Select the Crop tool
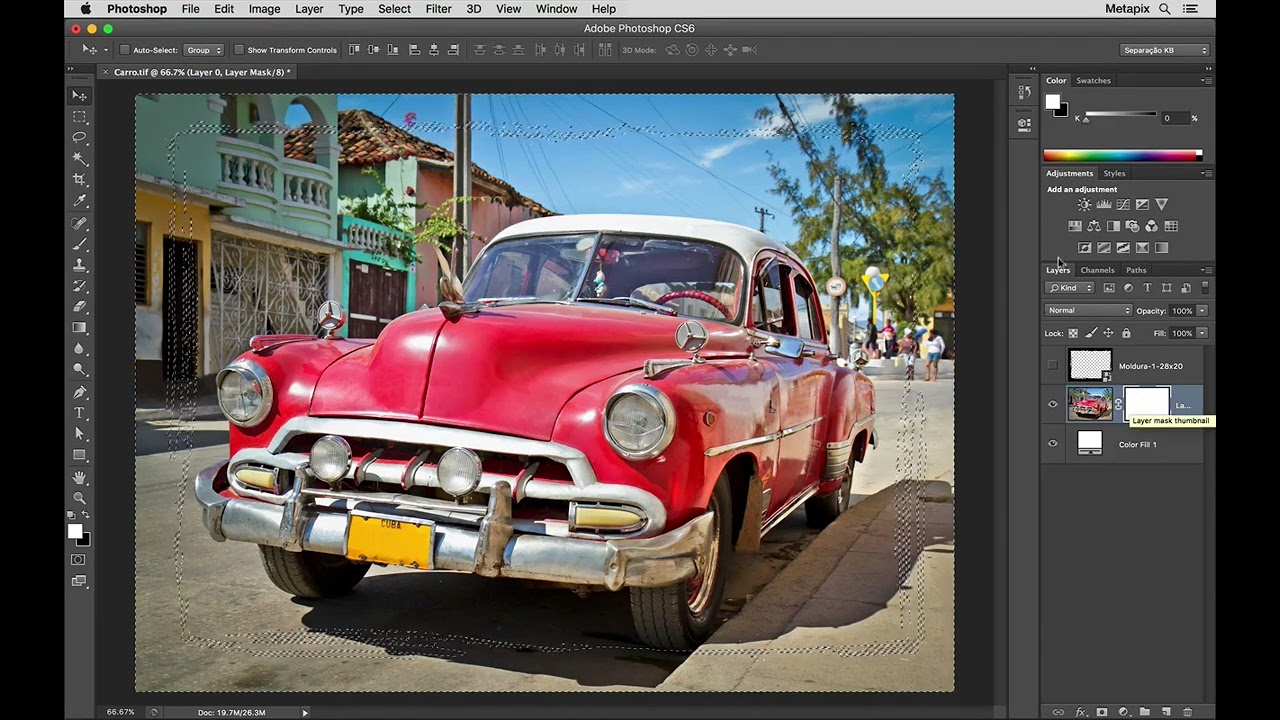This screenshot has height=720, width=1280. click(x=79, y=180)
